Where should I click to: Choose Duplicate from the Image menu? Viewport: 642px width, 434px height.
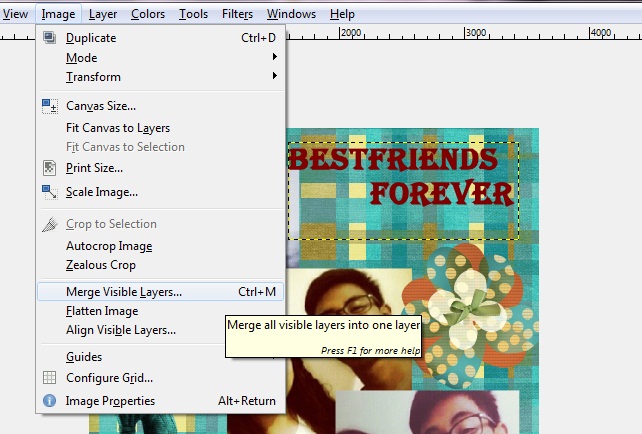[x=160, y=38]
